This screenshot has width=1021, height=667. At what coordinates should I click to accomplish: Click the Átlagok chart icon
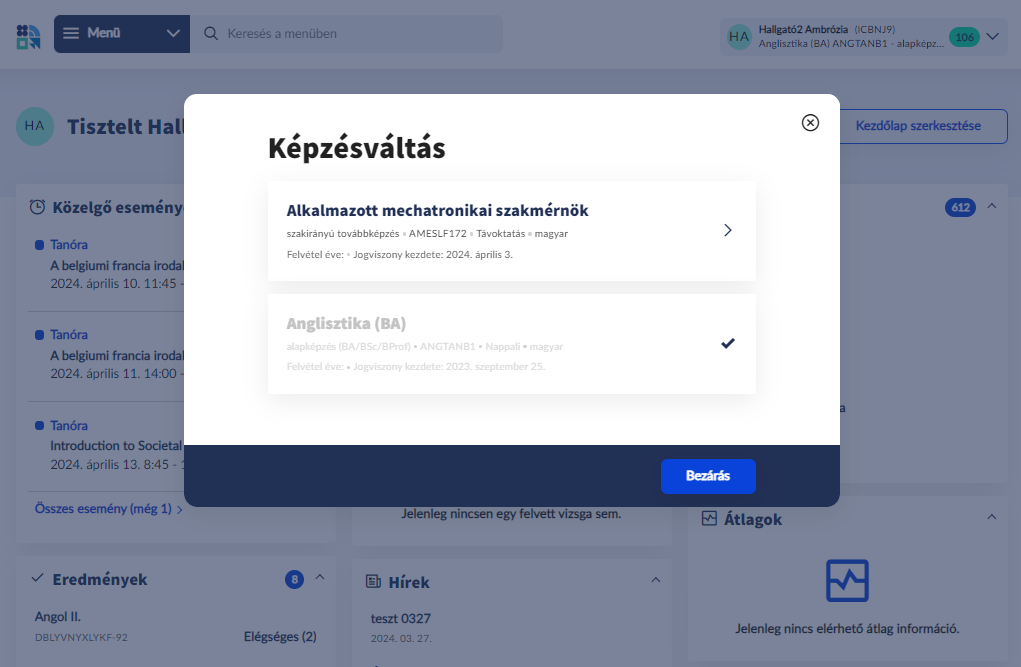(710, 519)
